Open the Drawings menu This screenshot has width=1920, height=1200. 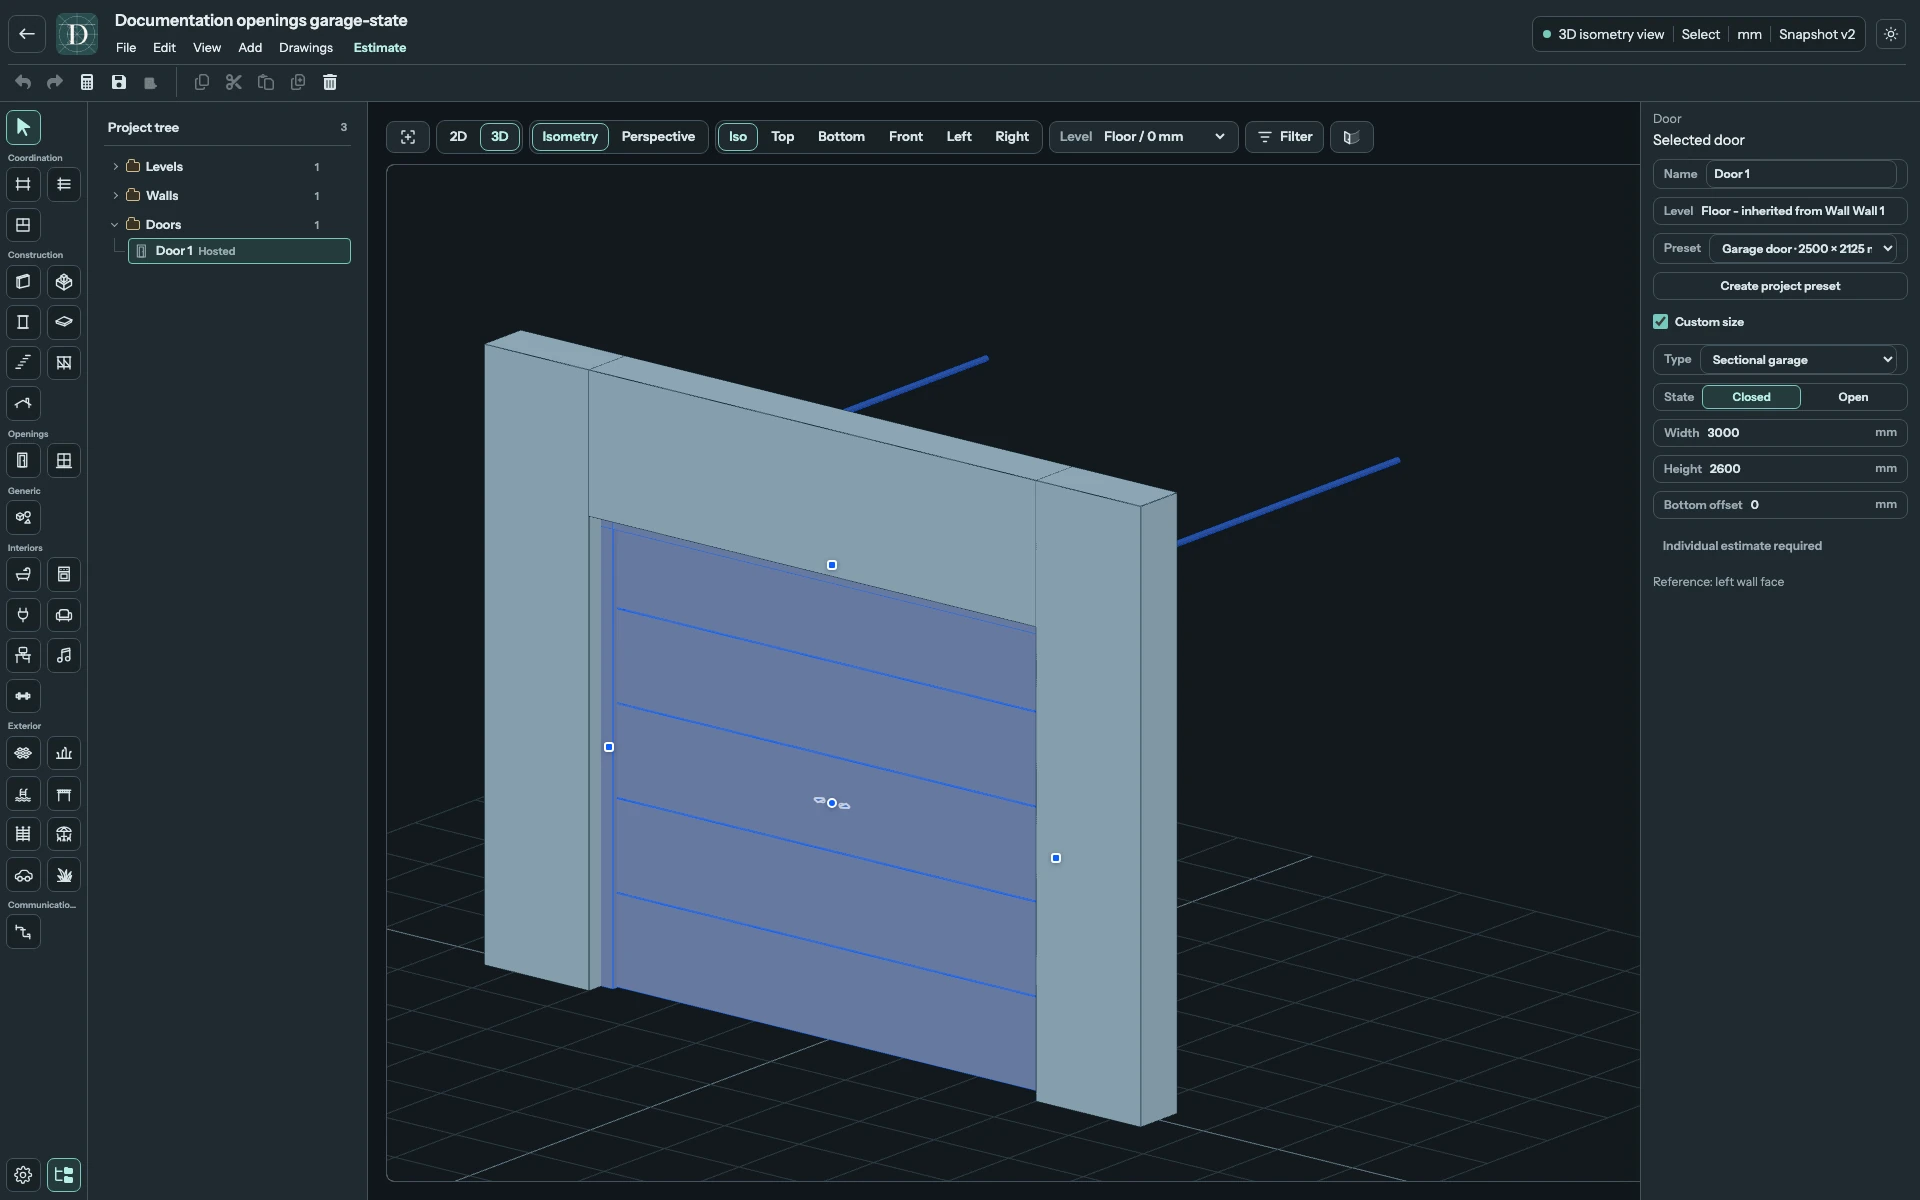click(306, 48)
